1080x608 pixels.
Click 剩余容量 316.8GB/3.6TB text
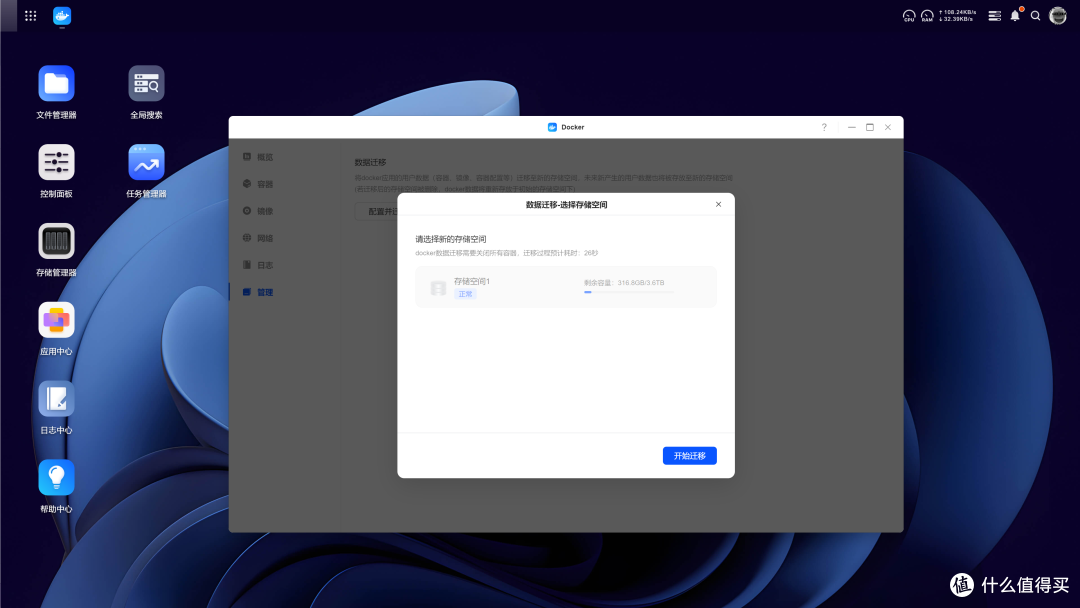(624, 282)
